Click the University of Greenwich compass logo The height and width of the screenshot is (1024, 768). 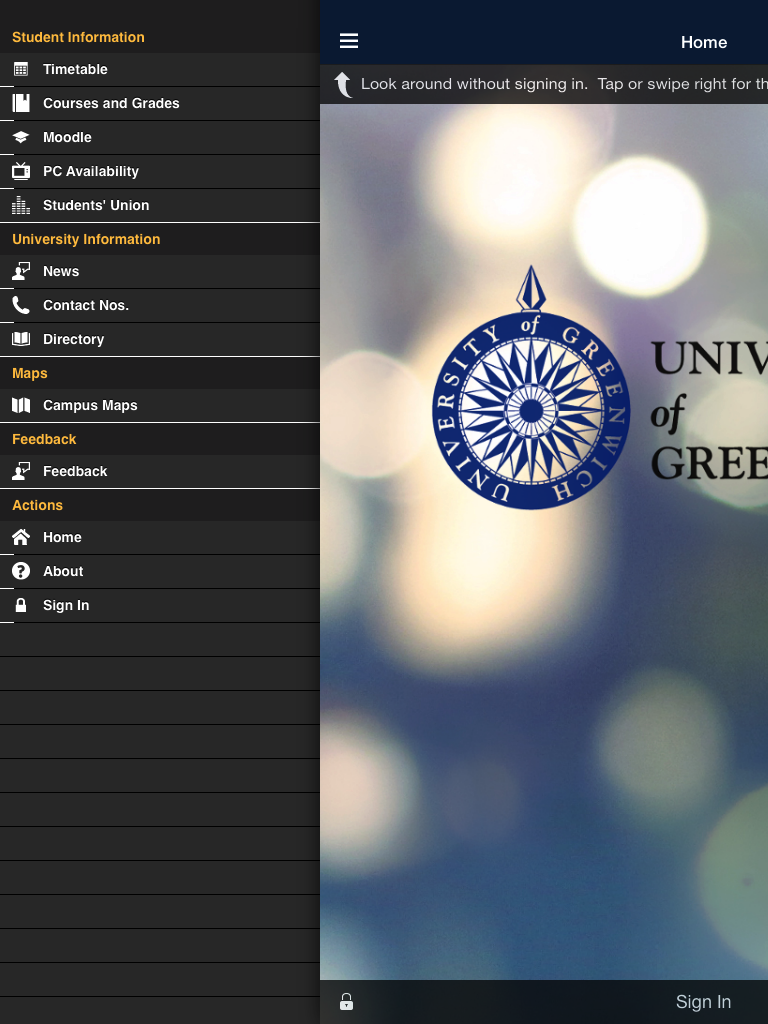pos(531,388)
